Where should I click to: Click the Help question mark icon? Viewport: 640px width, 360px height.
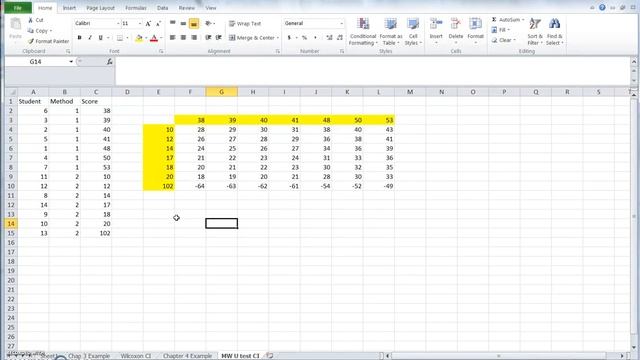pos(602,7)
